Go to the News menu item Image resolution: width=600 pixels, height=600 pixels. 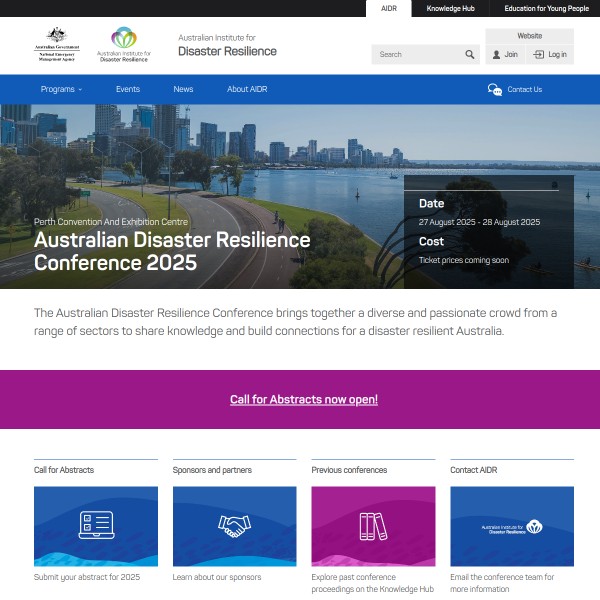coord(183,89)
